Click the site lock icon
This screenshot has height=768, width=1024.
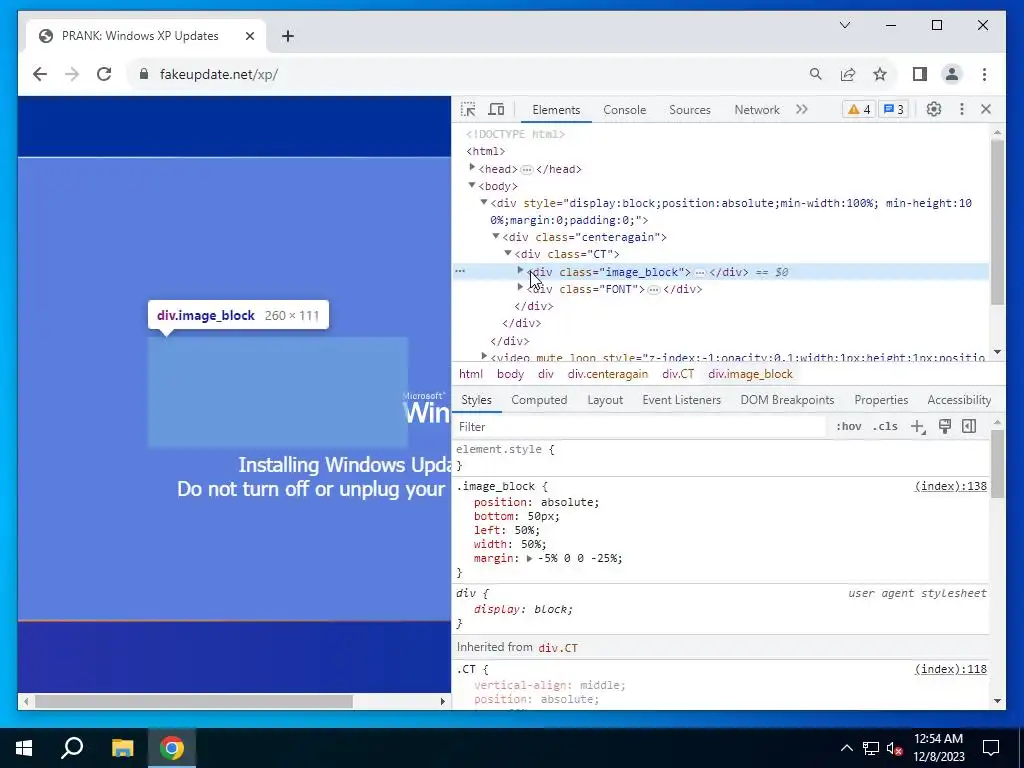[144, 74]
